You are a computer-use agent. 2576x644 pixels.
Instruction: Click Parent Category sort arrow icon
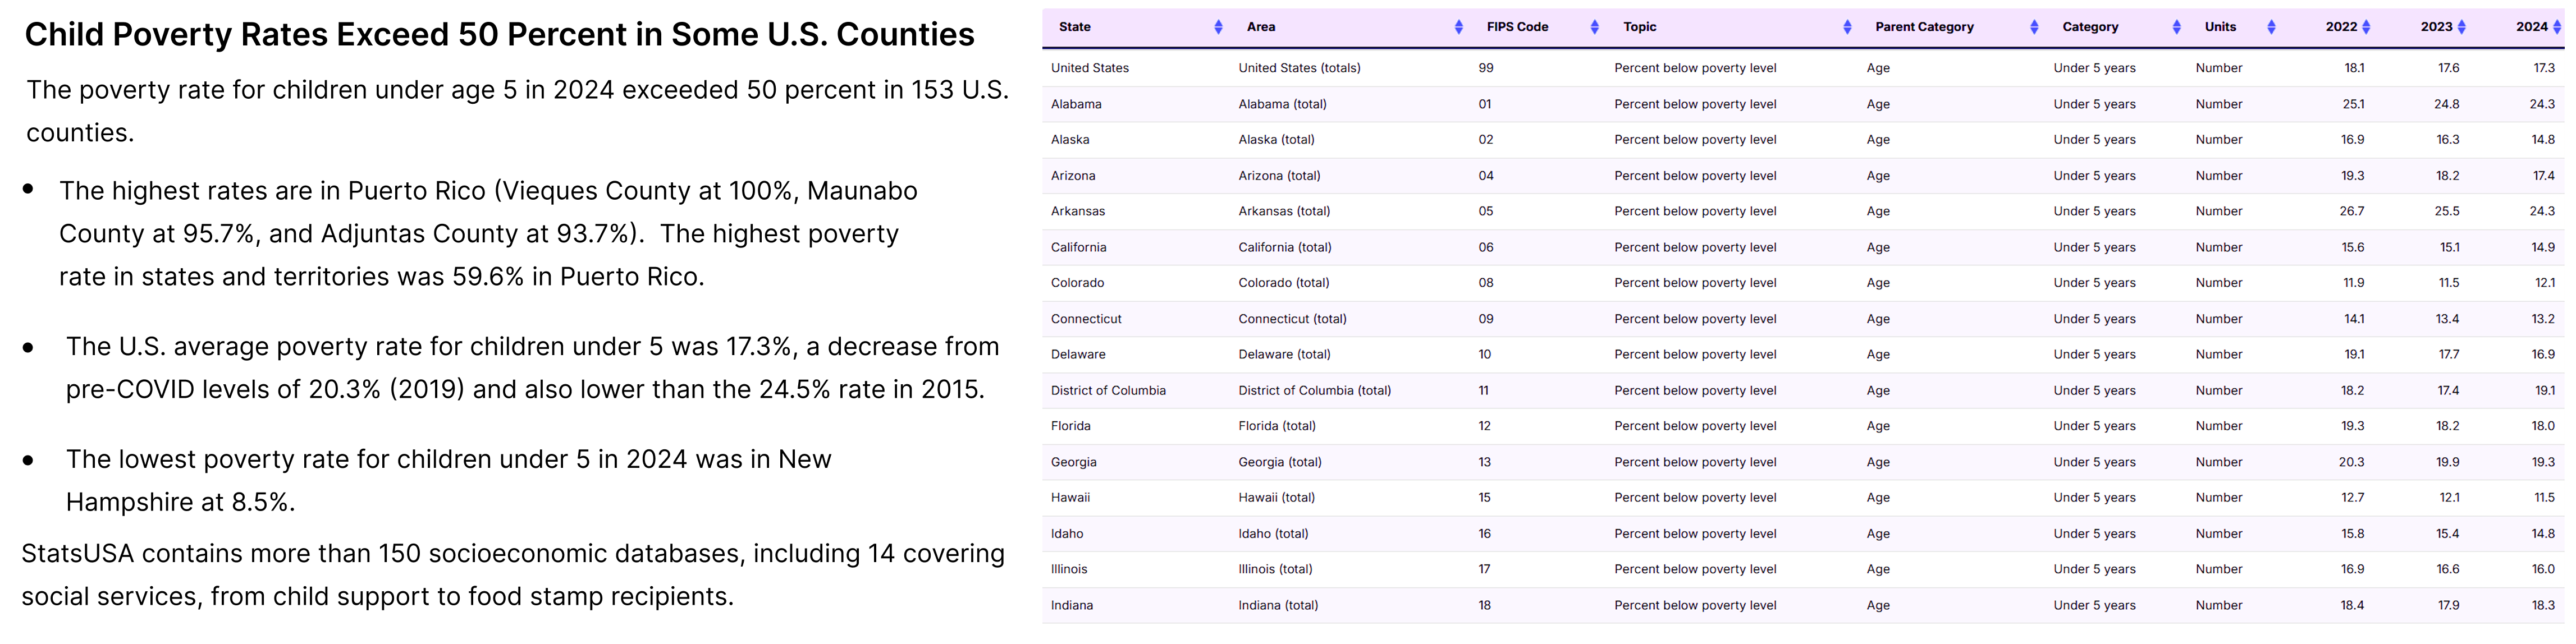click(2034, 27)
